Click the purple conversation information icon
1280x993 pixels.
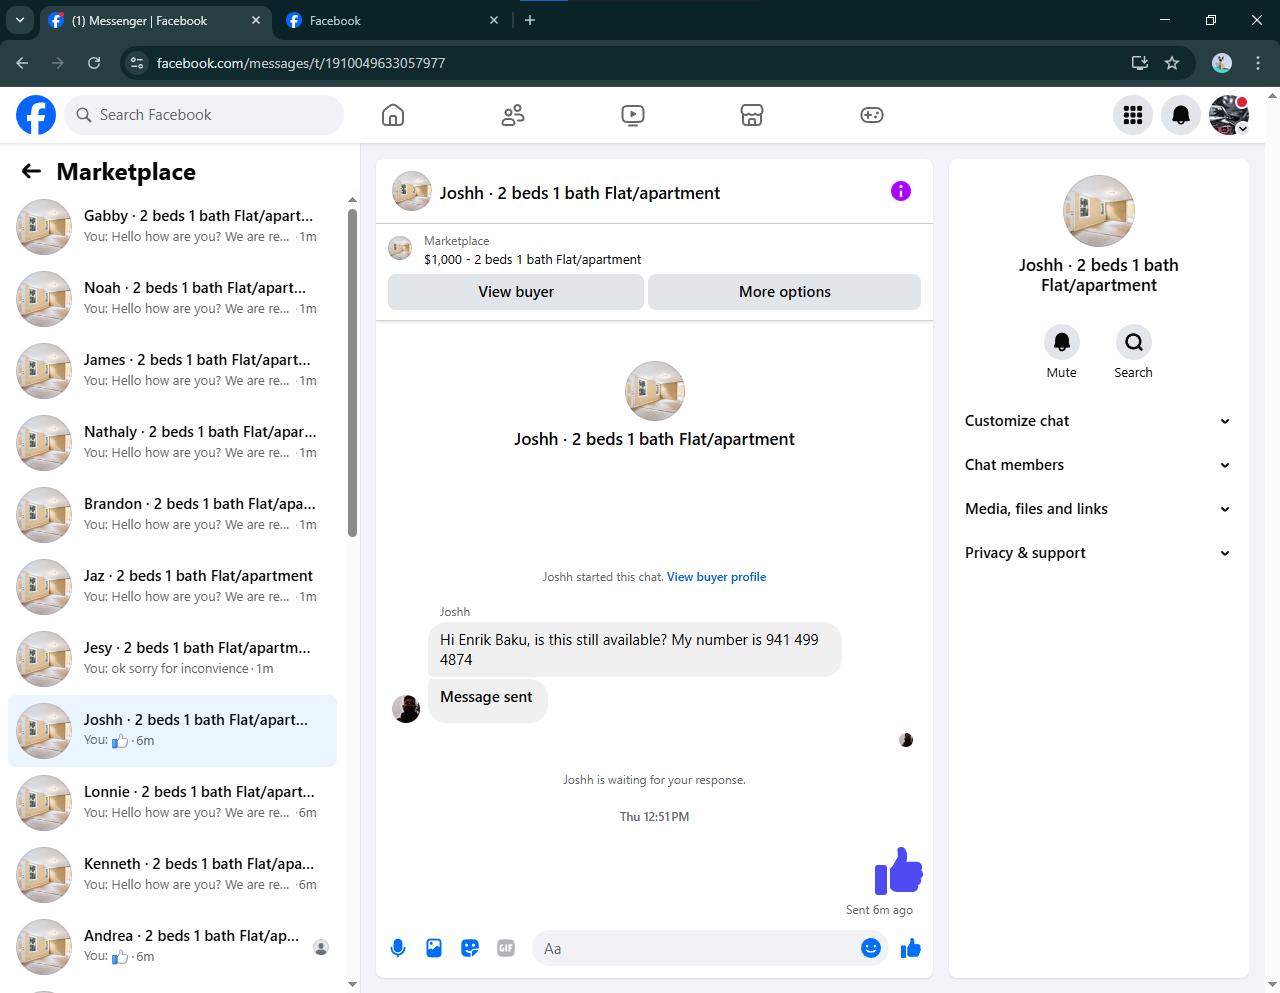point(901,191)
